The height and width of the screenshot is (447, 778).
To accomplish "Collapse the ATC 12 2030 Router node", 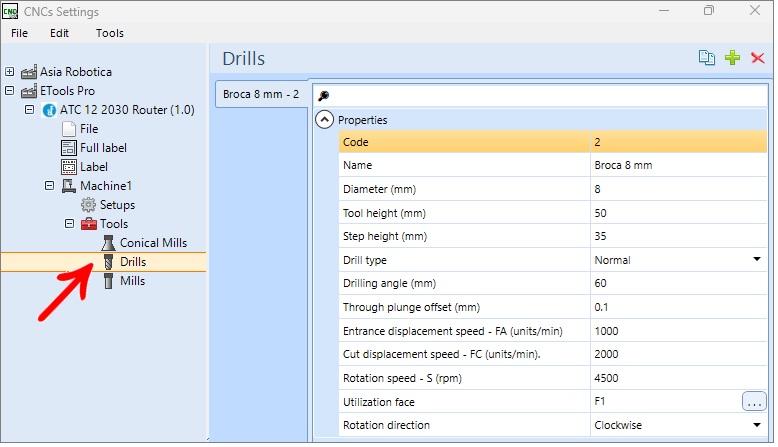I will [29, 109].
